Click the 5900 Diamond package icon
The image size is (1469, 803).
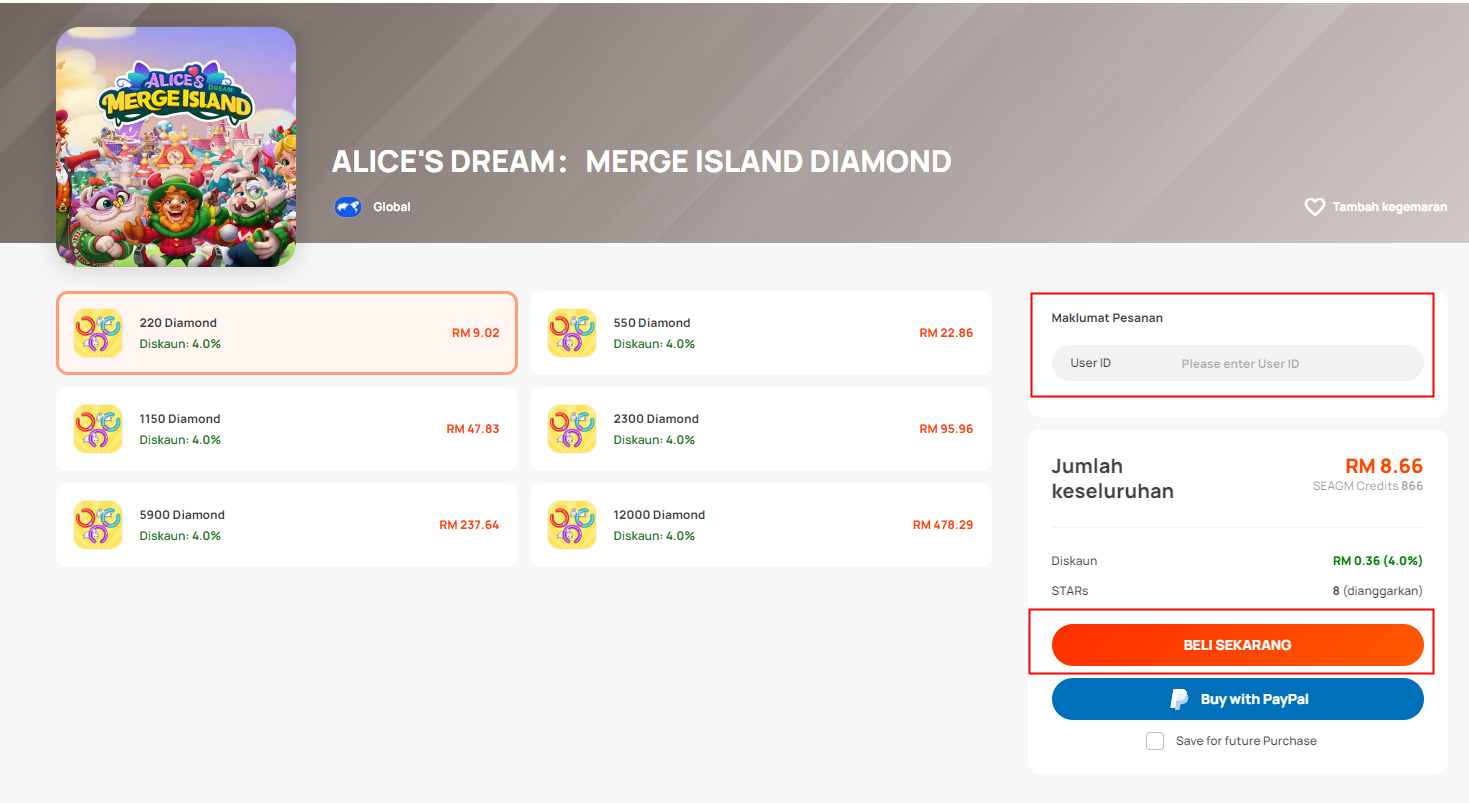98,525
